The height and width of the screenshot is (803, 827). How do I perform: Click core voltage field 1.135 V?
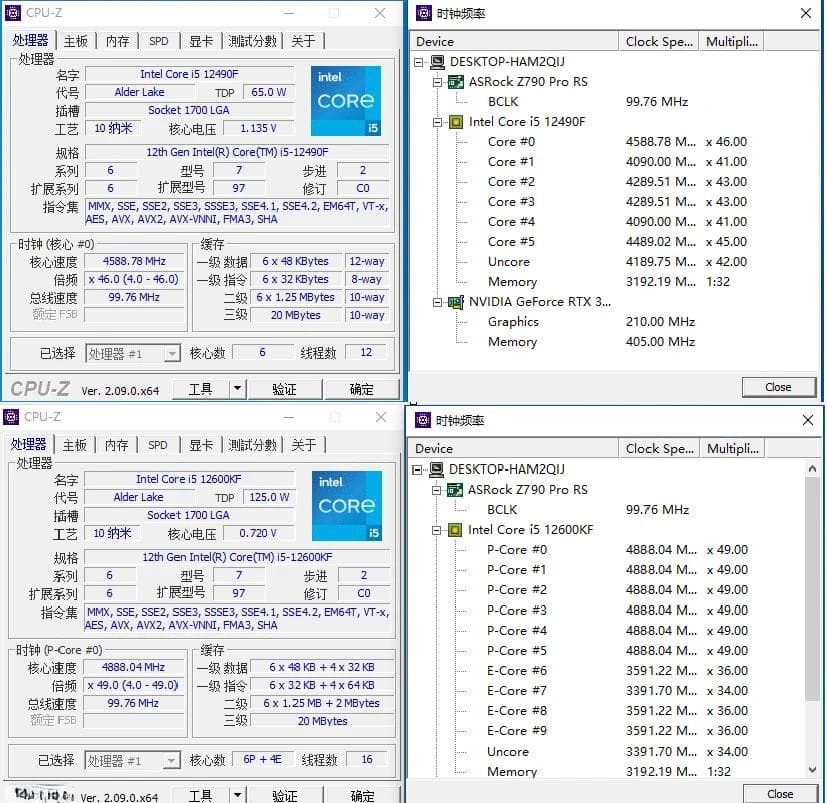pos(258,128)
